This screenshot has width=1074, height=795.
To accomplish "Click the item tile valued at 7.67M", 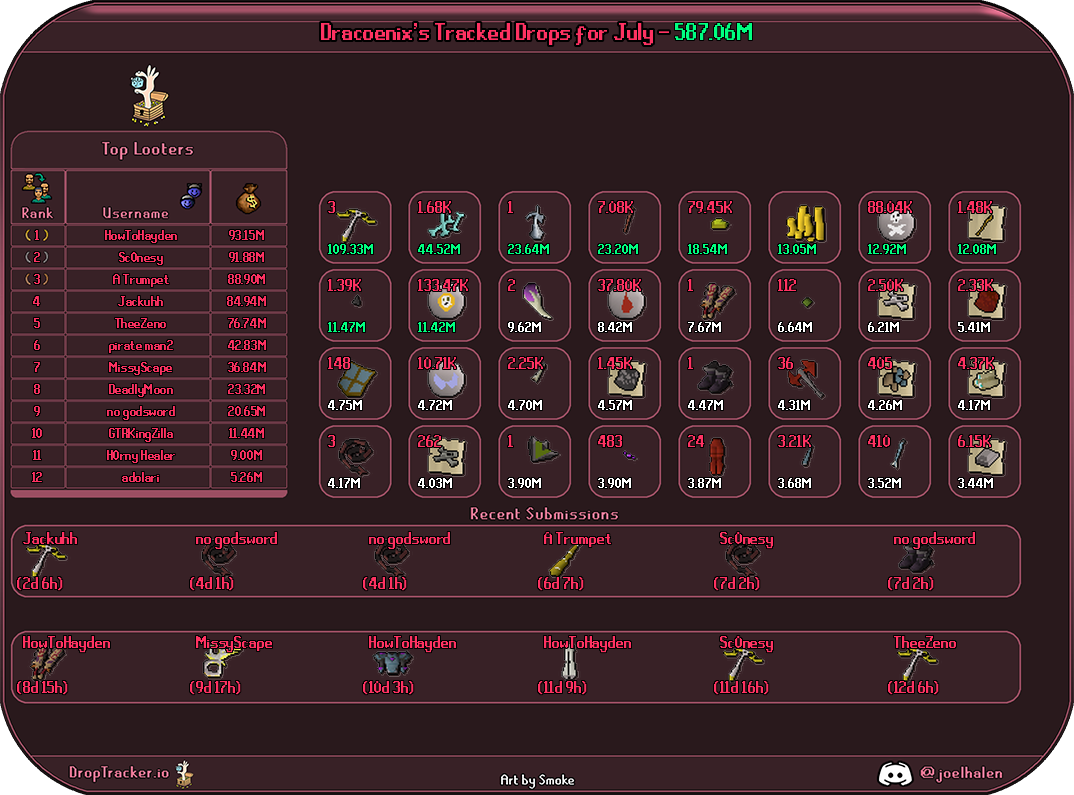I will [714, 305].
